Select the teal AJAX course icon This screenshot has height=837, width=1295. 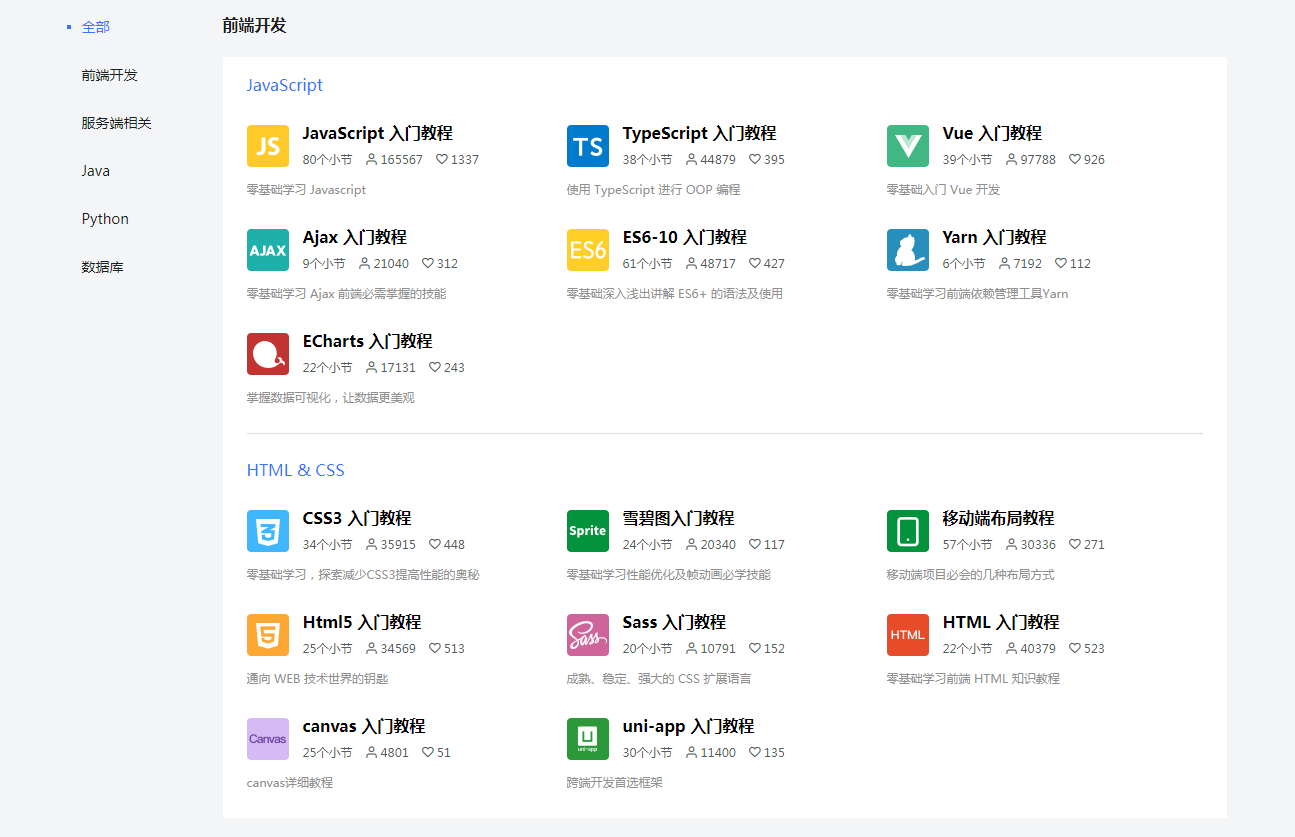[267, 250]
